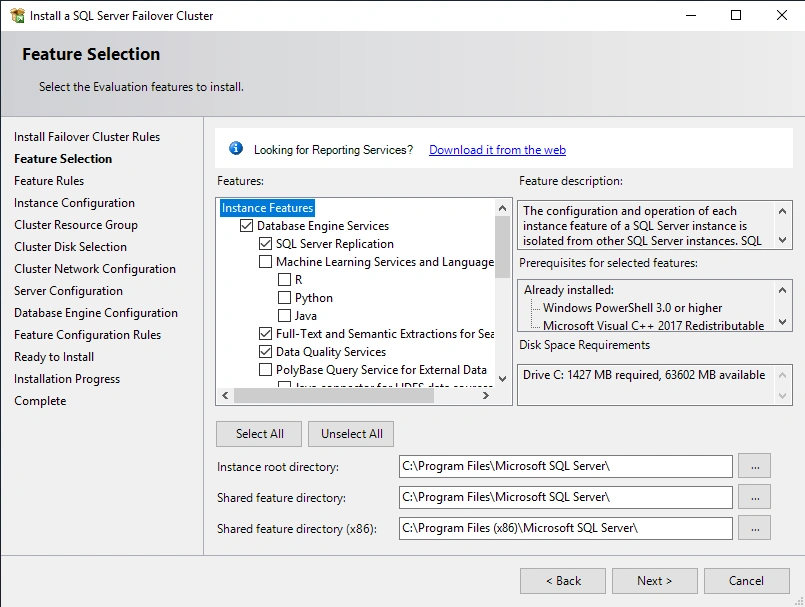Click the Feature description scroll down arrow
The height and width of the screenshot is (607, 805).
tap(782, 240)
